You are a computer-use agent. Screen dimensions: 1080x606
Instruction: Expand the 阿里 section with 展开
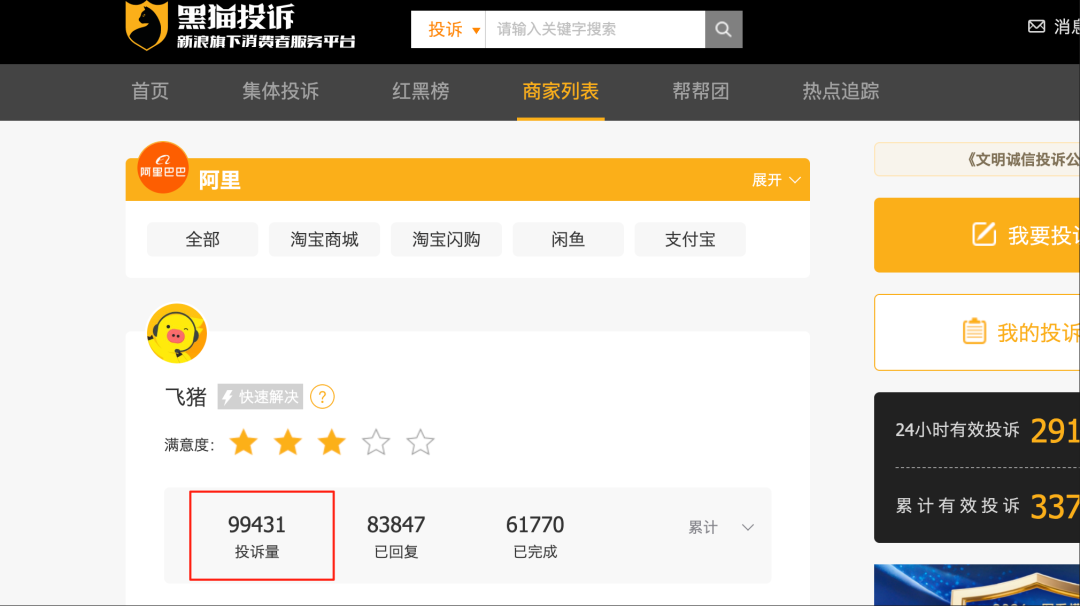[776, 180]
